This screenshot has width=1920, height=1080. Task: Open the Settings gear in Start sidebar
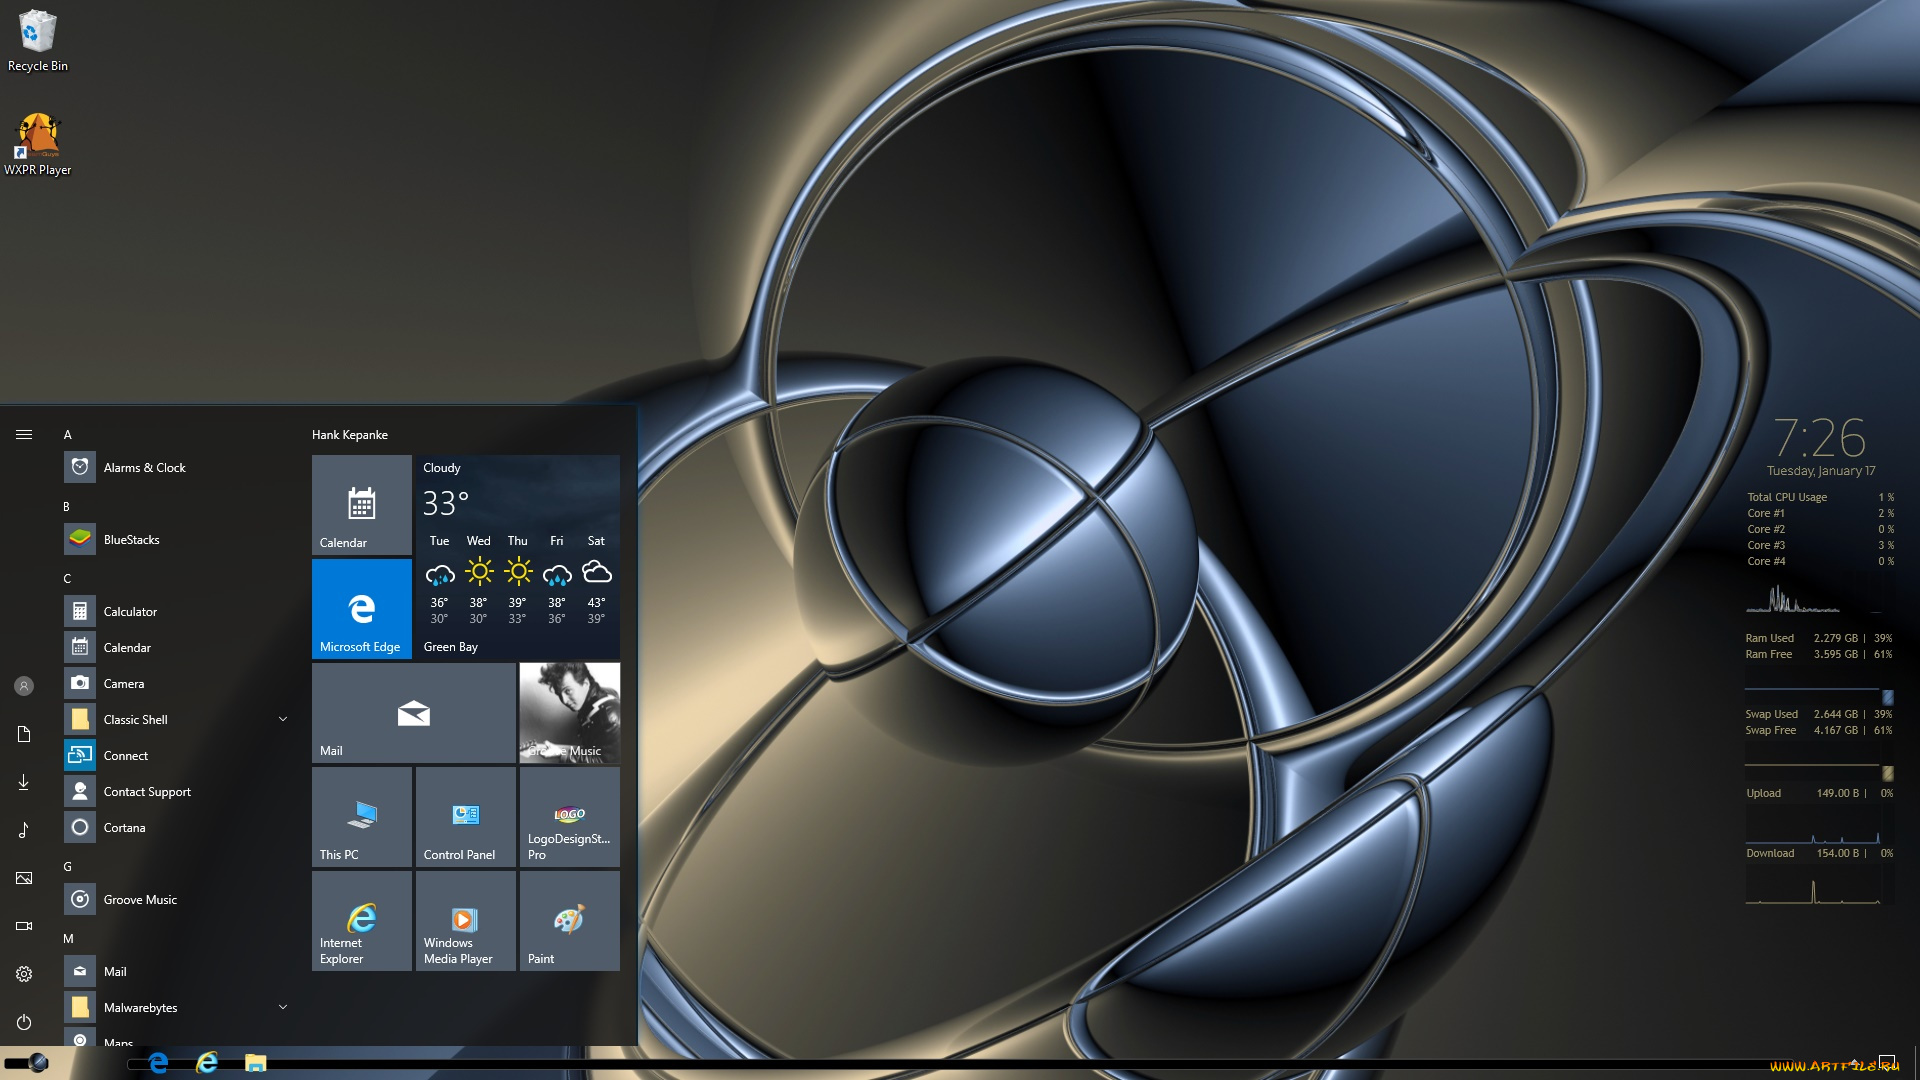pyautogui.click(x=24, y=974)
